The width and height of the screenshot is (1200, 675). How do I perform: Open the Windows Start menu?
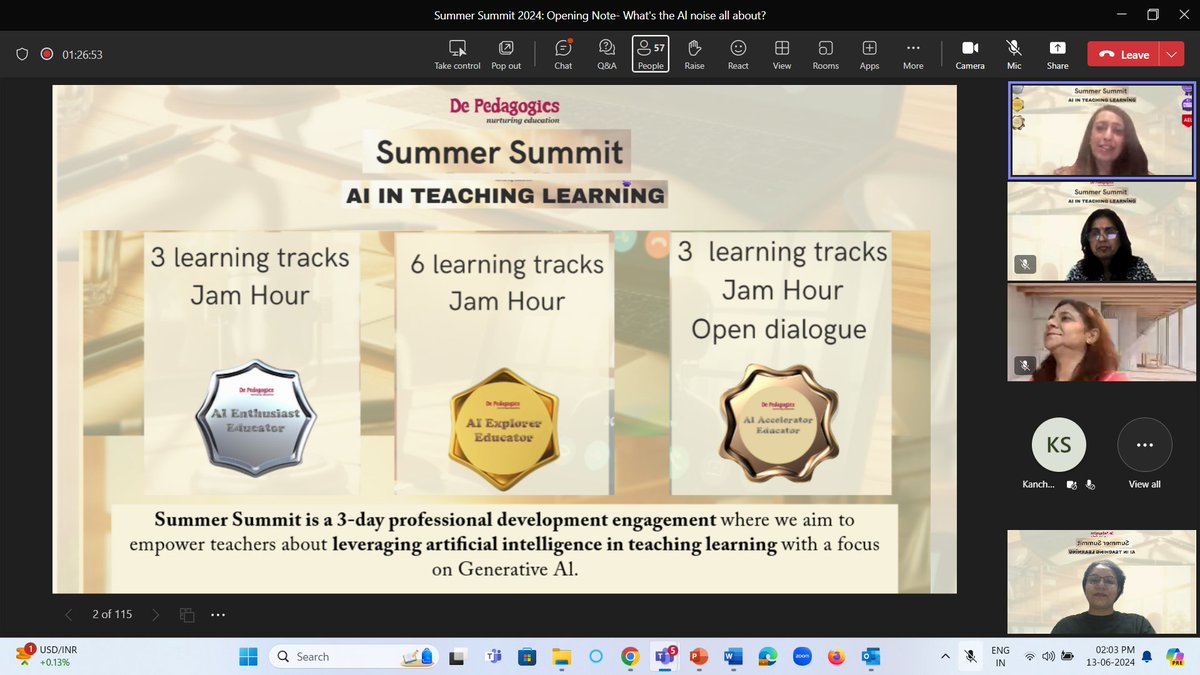click(x=247, y=656)
